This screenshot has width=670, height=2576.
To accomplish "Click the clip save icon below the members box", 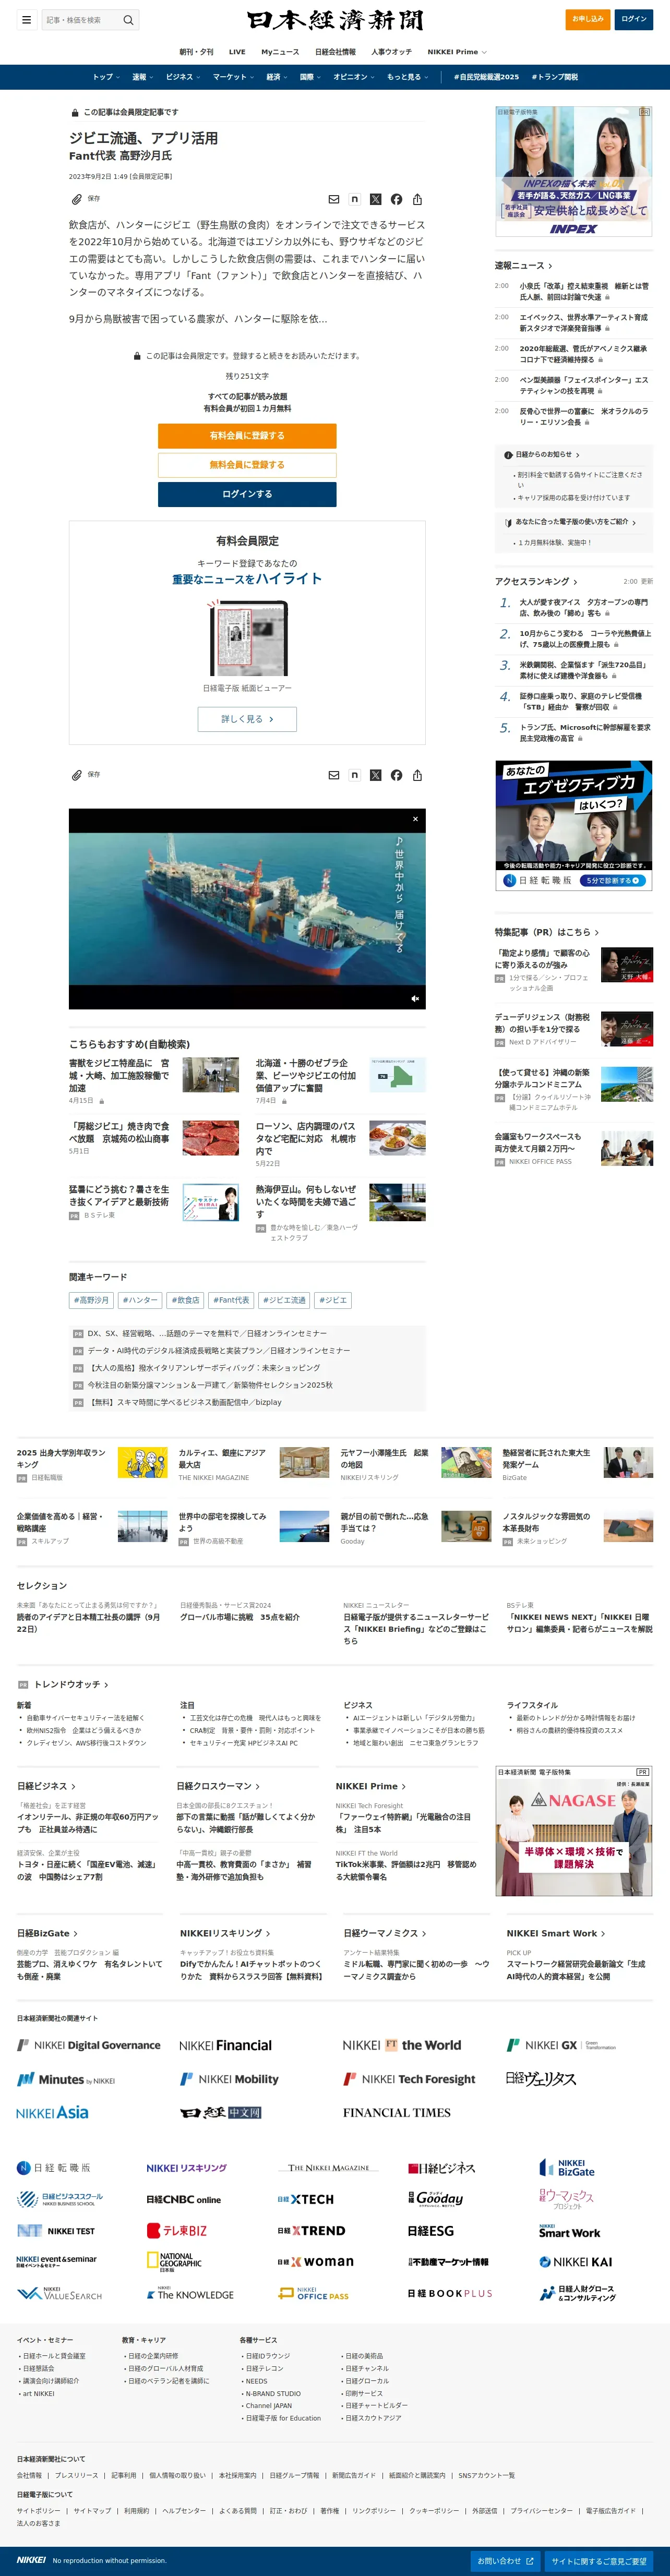I will tap(77, 775).
